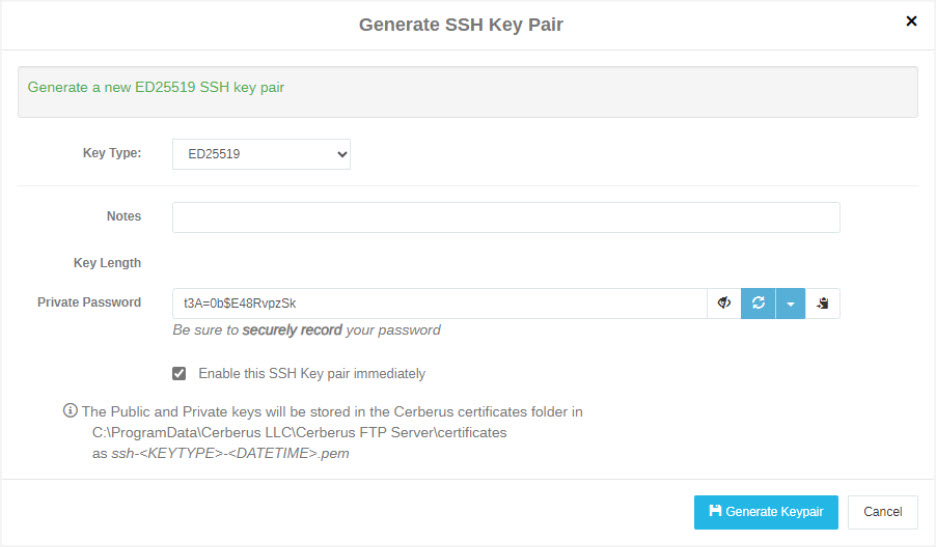Select the Key Type label
936x547 pixels.
(x=112, y=153)
